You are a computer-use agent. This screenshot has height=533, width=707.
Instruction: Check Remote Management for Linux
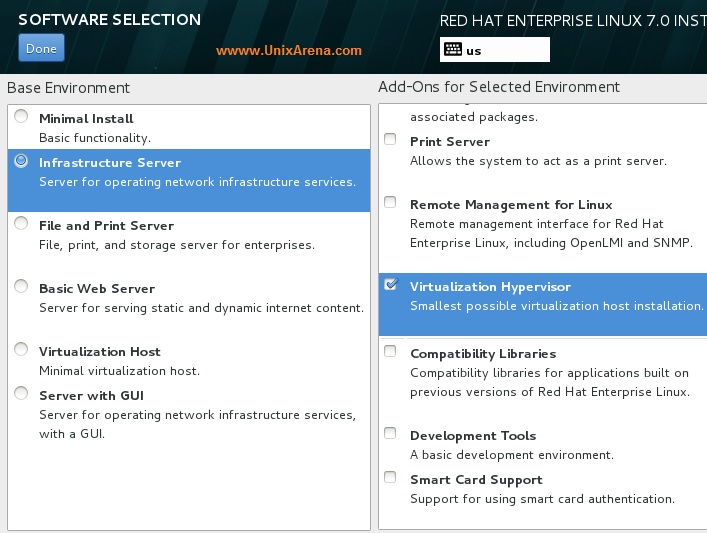click(x=390, y=202)
